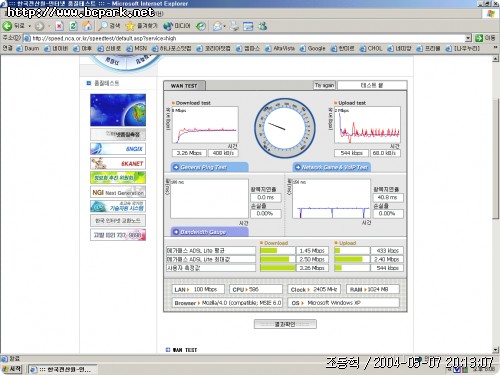500x375 pixels.
Task: Click the page scrollbar down arrow
Action: 496,350
